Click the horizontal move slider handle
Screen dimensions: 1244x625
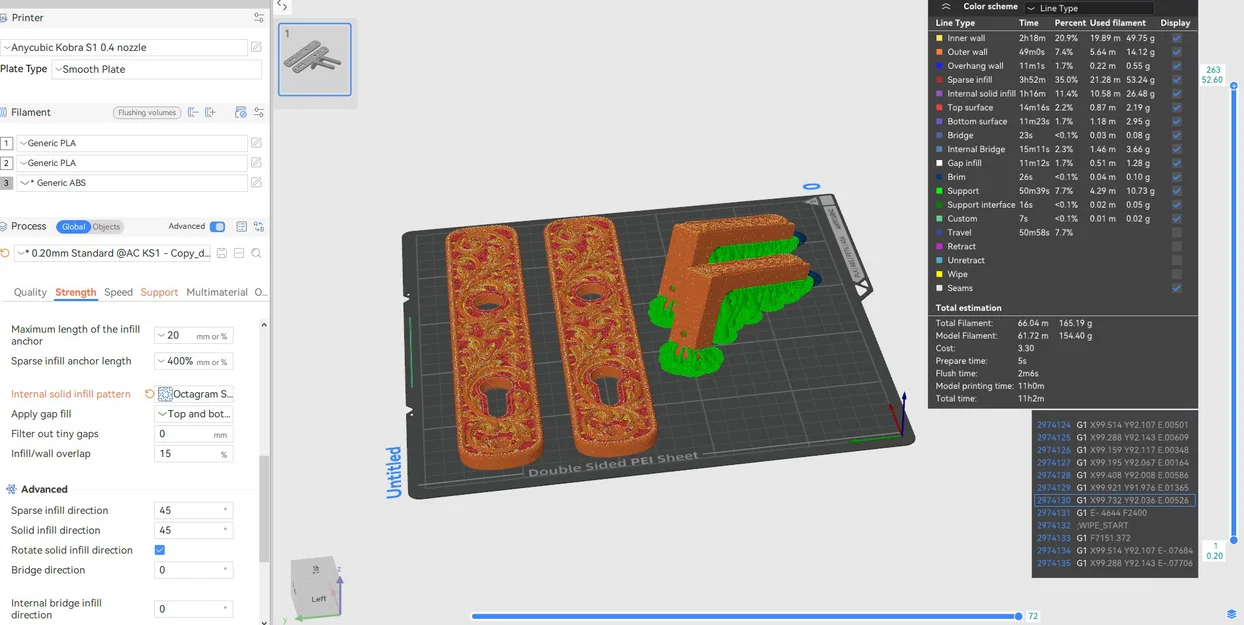(x=1018, y=616)
